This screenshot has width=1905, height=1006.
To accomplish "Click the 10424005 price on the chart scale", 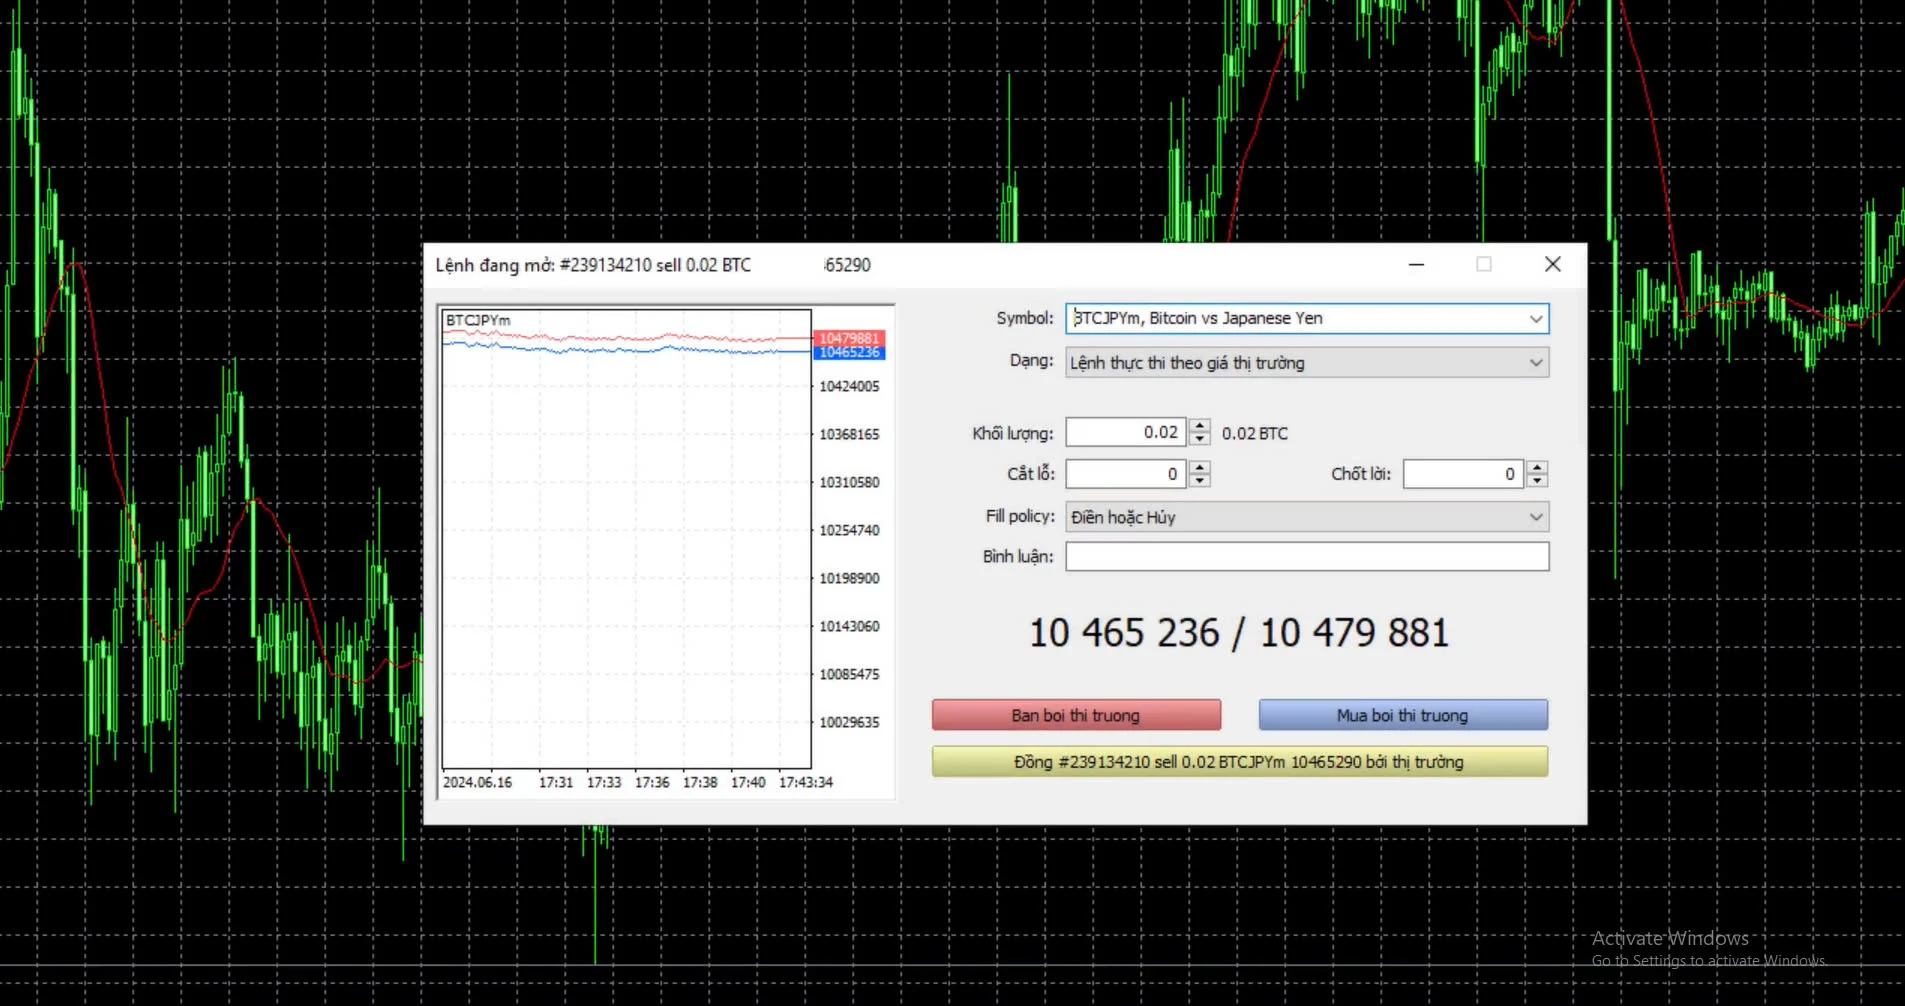I will coord(849,386).
